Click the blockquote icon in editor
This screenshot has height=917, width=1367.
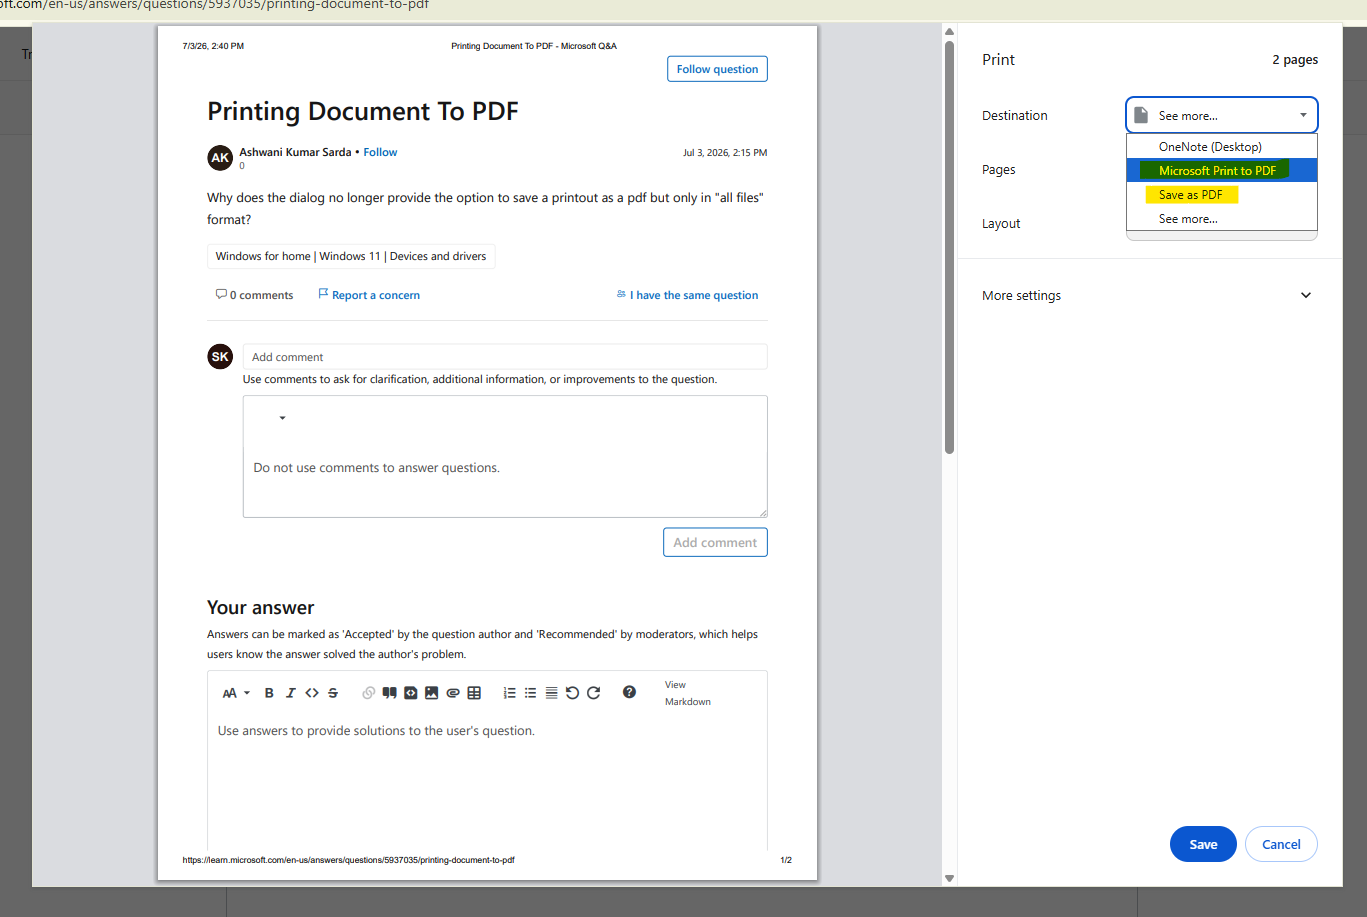(x=389, y=693)
